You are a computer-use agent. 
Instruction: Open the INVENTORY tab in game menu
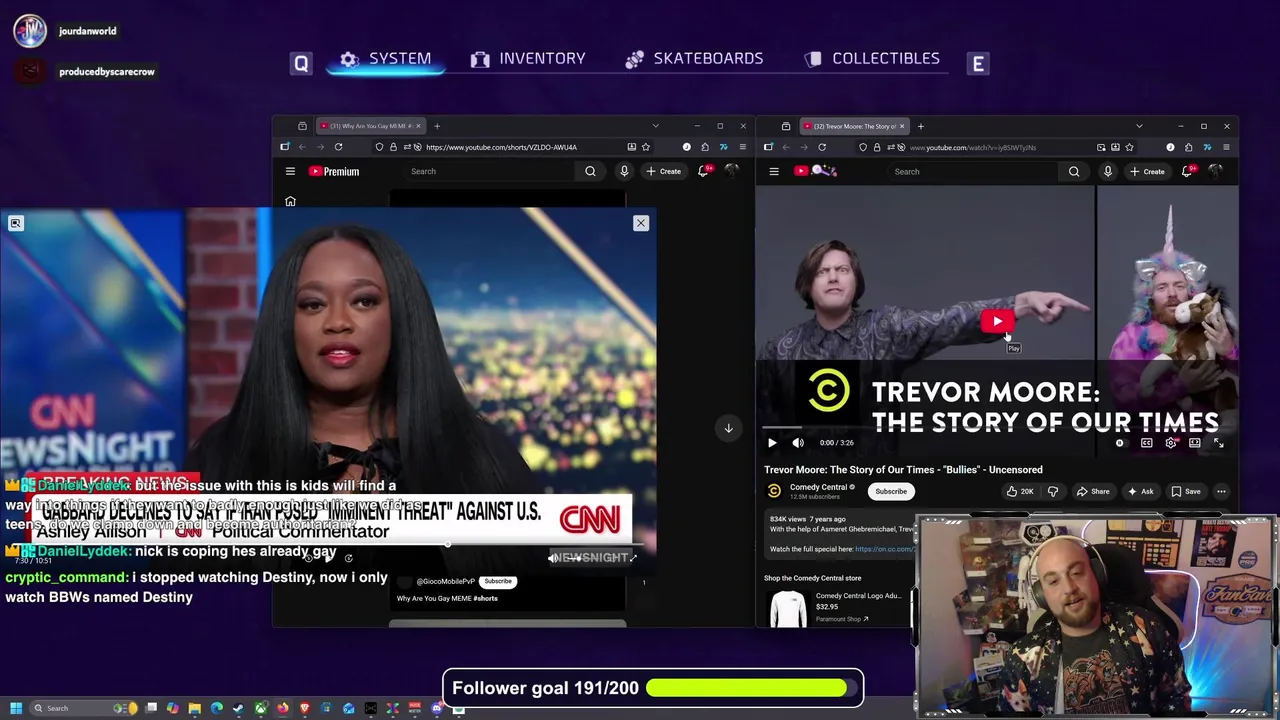click(528, 59)
